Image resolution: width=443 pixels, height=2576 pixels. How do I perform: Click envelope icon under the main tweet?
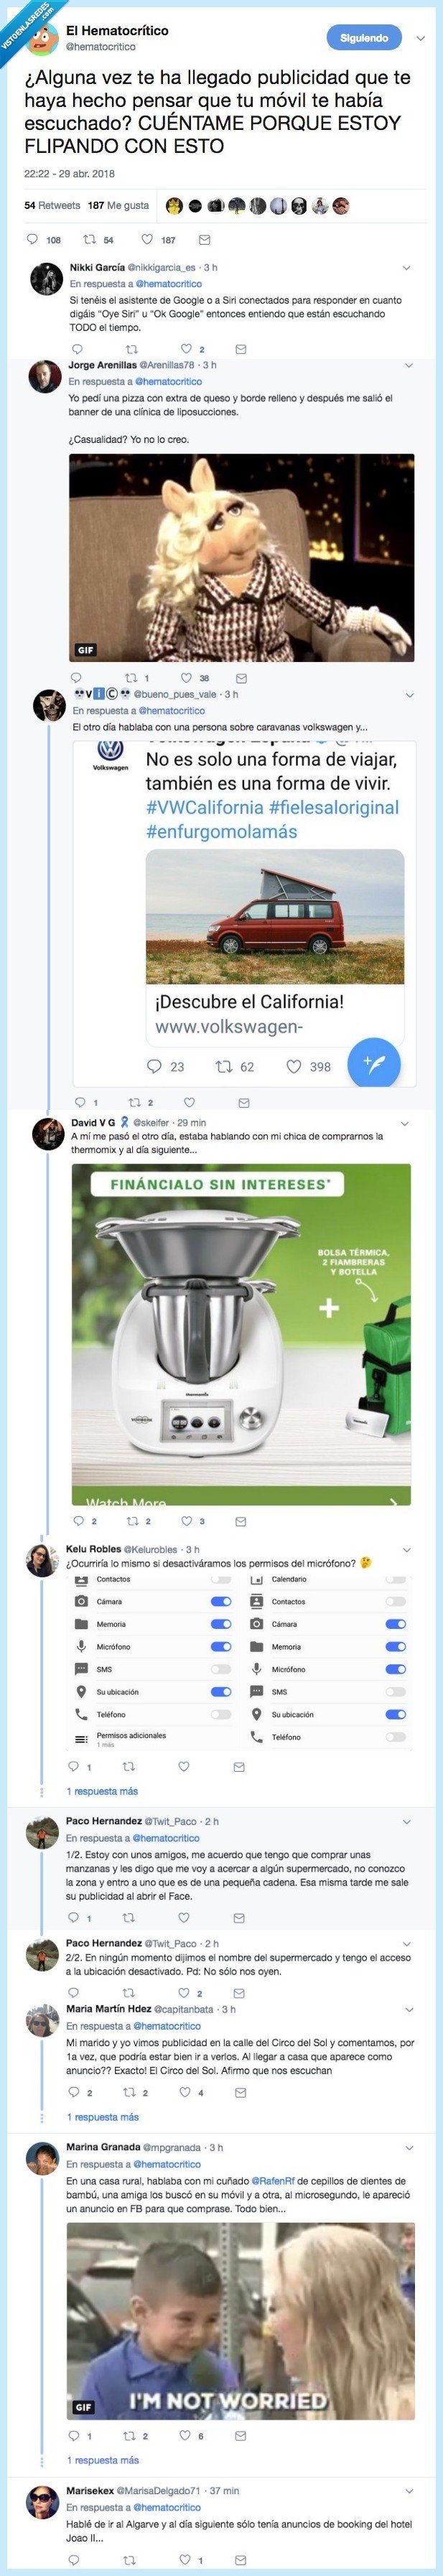(x=205, y=240)
